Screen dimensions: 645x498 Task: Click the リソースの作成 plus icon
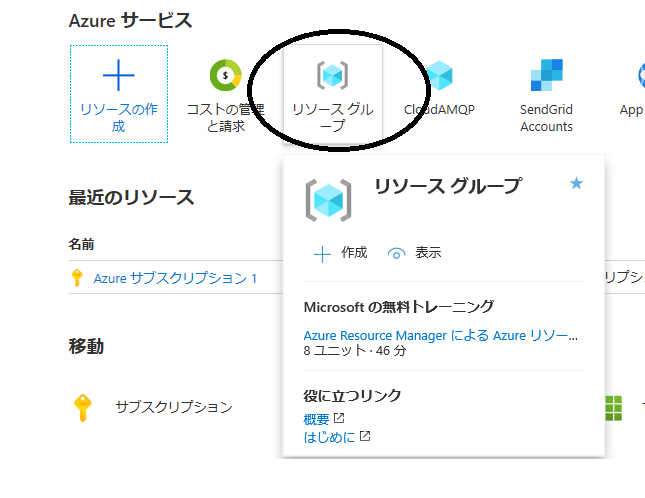[x=118, y=75]
